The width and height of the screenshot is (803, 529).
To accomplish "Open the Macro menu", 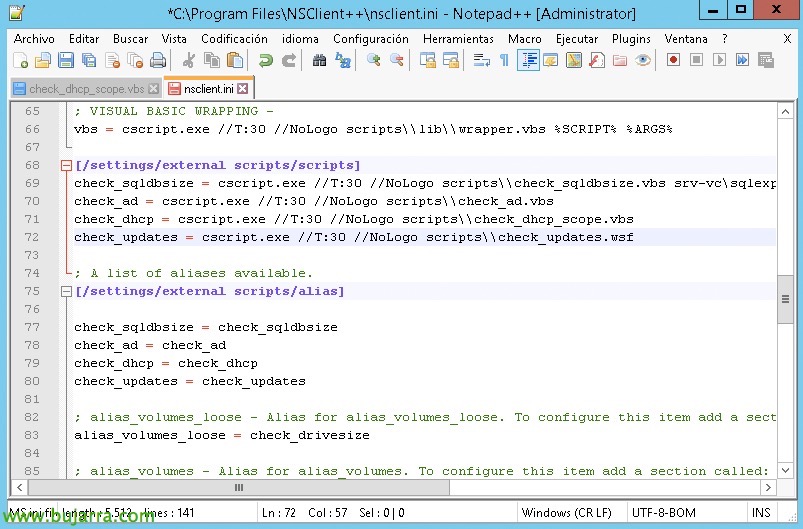I will pos(525,39).
